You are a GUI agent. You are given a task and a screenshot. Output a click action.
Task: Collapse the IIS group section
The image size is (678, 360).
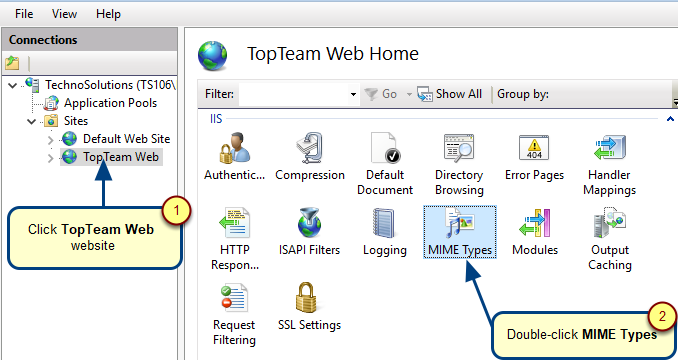pyautogui.click(x=671, y=118)
